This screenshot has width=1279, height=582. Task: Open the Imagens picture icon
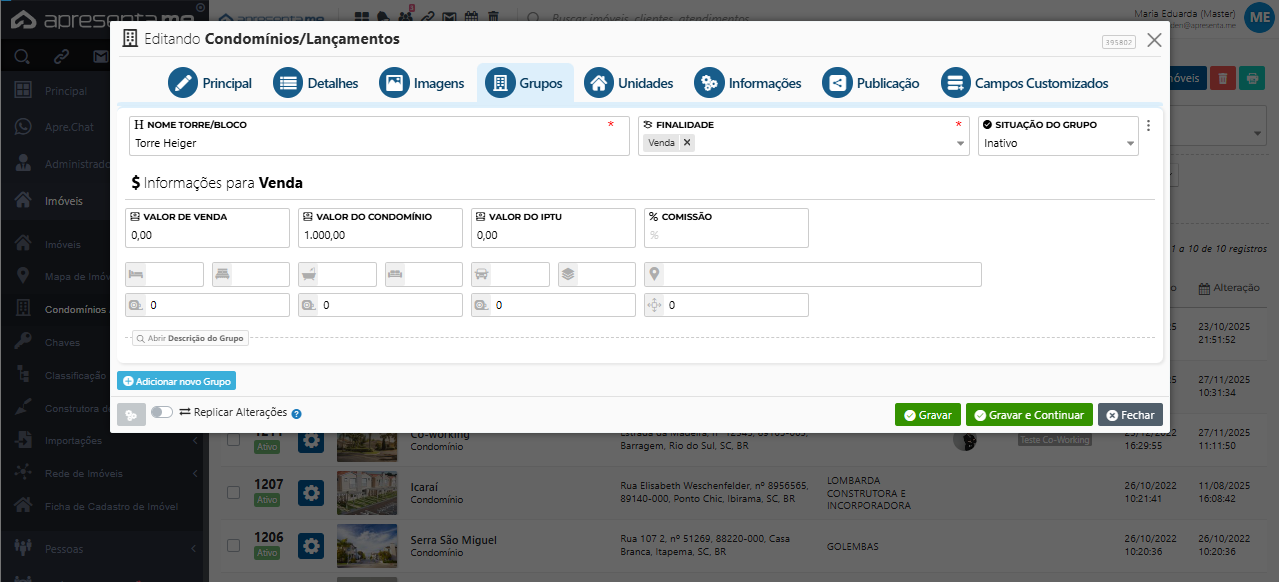coord(395,83)
